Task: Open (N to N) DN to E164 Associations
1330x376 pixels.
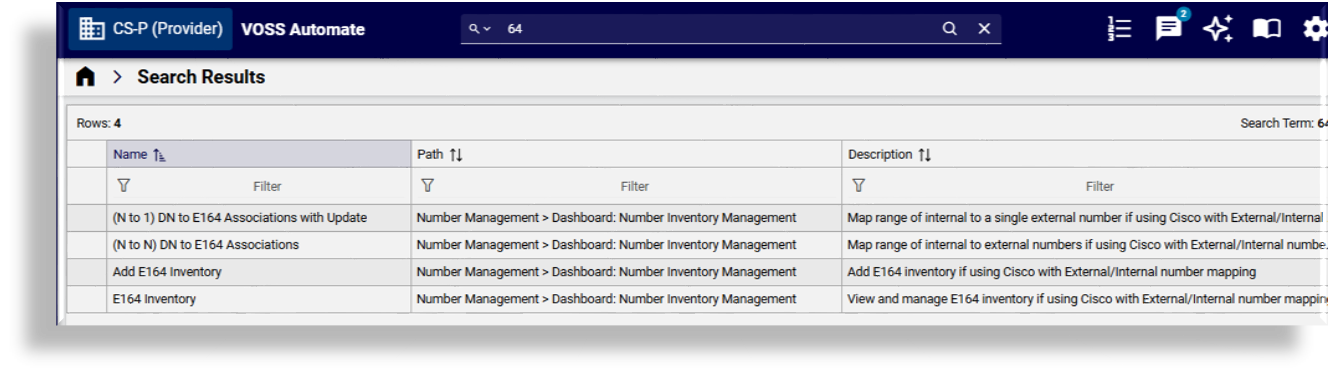Action: pos(206,244)
